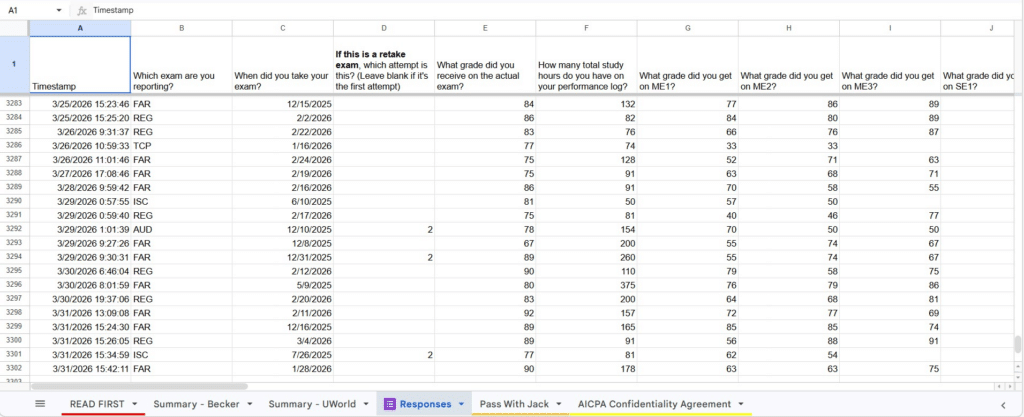Click the TCP exam cell

click(181, 146)
